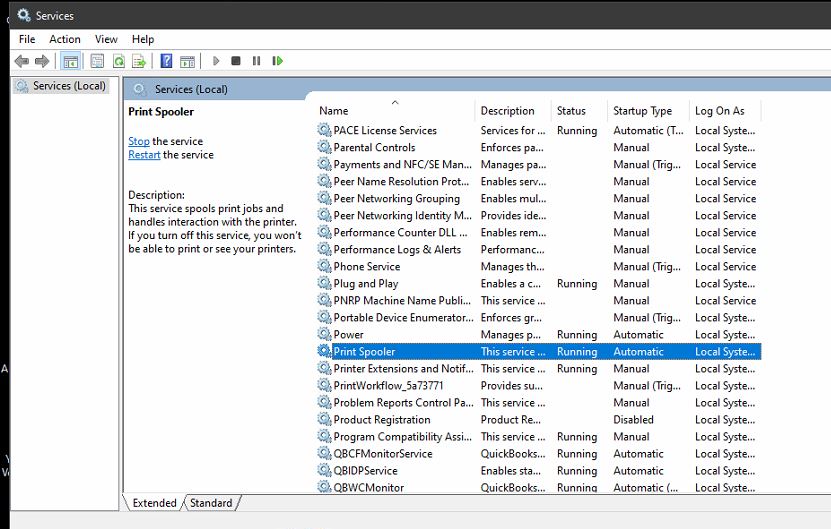Click gear icon beside QBIDPService
The height and width of the screenshot is (529, 831).
pyautogui.click(x=324, y=470)
